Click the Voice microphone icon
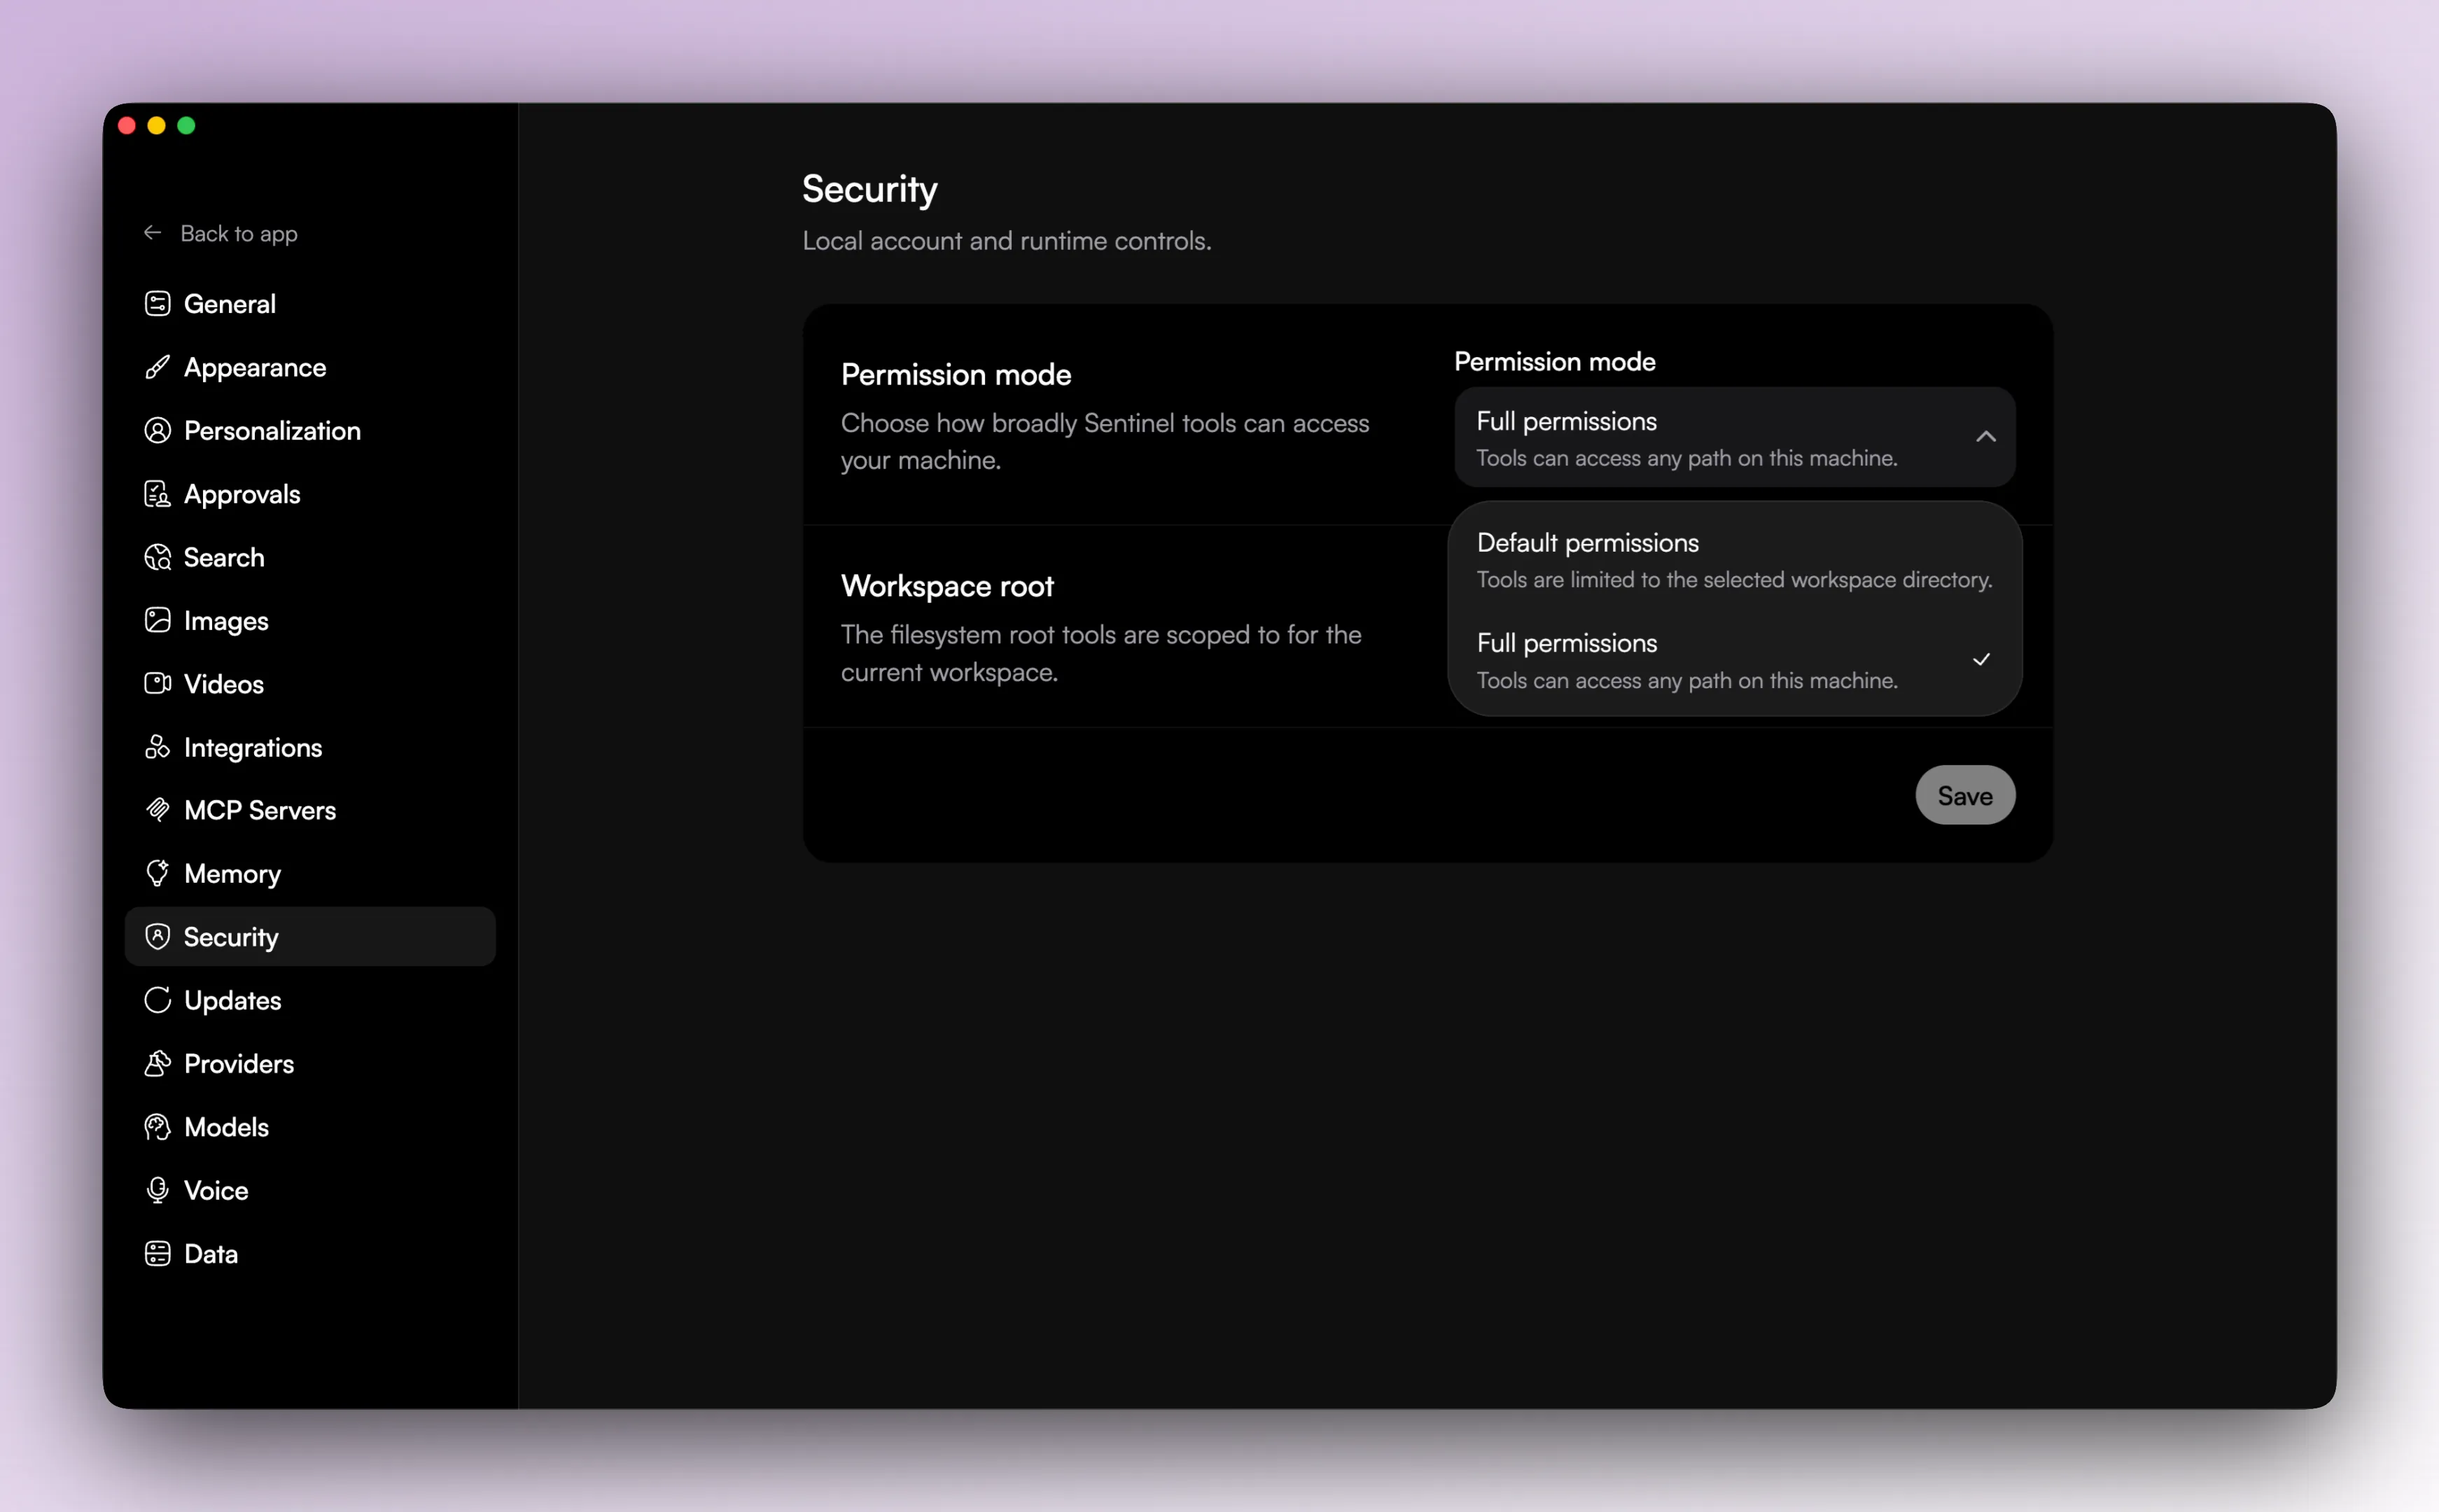 (x=158, y=1190)
